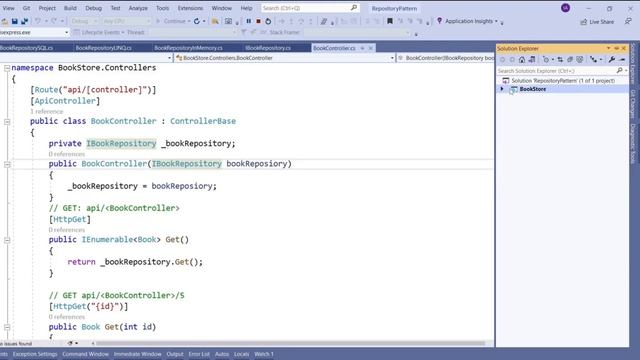
Task: Open Solution Explorer window options dropdown
Action: (609, 48)
